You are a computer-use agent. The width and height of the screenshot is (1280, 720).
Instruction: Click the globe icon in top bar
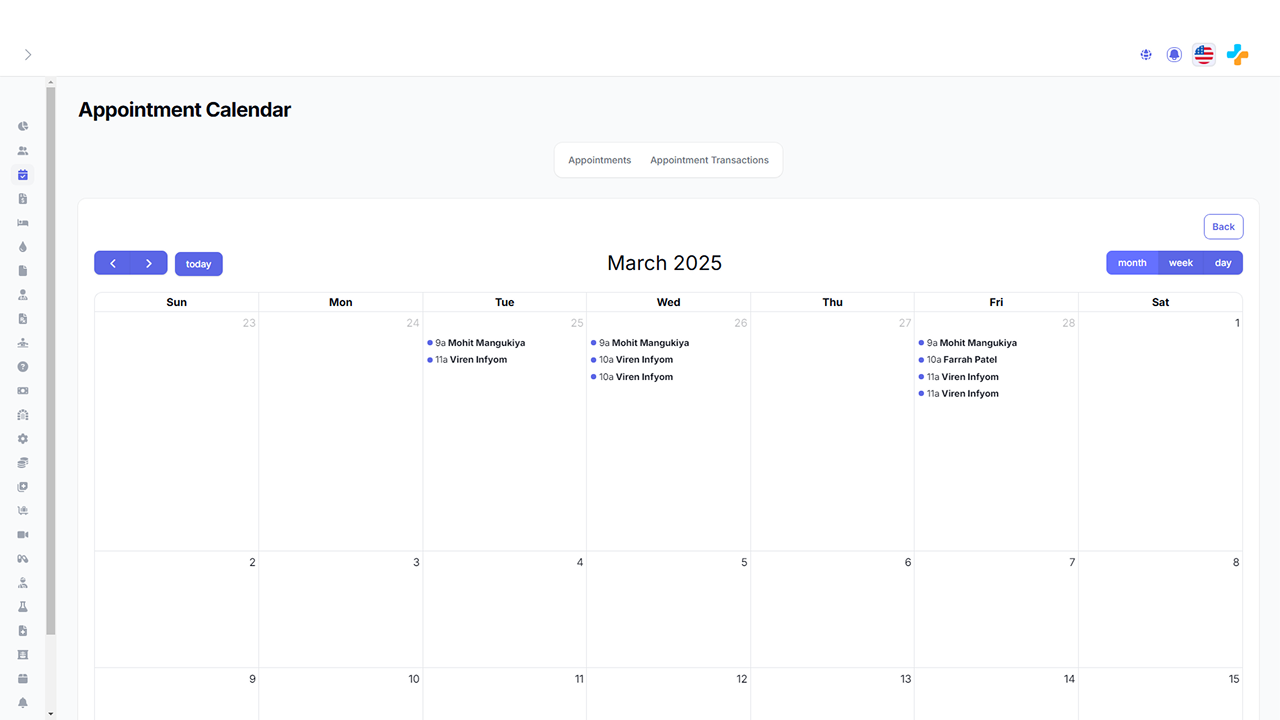pos(1146,55)
